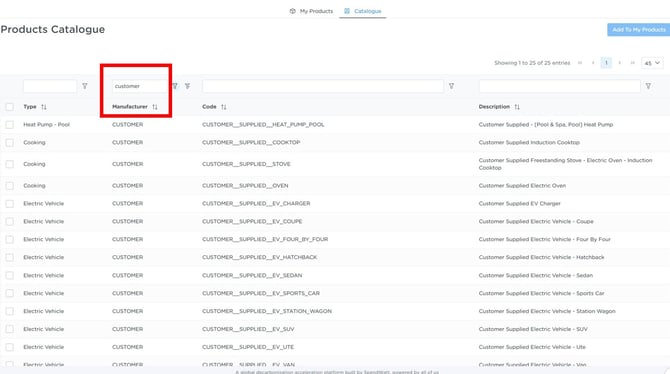Tick the EV_SEDAN row checkbox
The image size is (670, 374).
(x=9, y=275)
